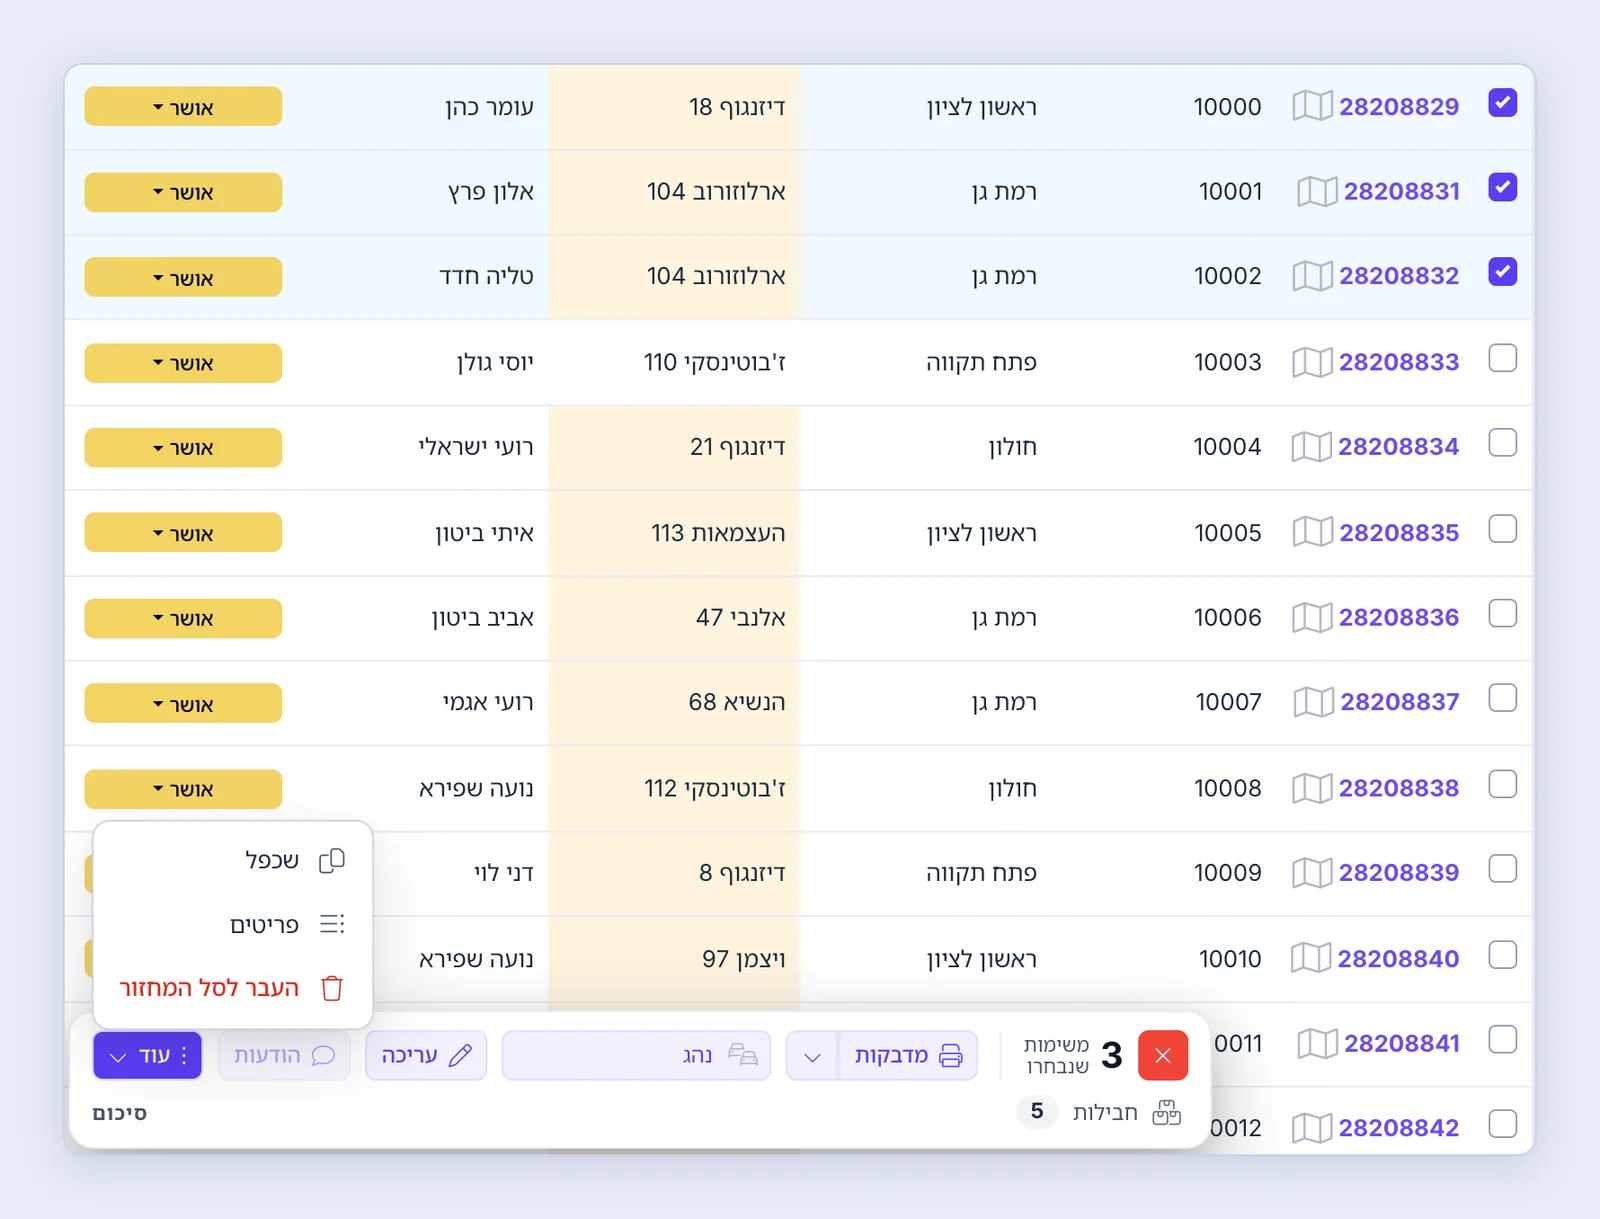Check the checkbox for order 28208833
1600x1219 pixels.
[x=1502, y=358]
